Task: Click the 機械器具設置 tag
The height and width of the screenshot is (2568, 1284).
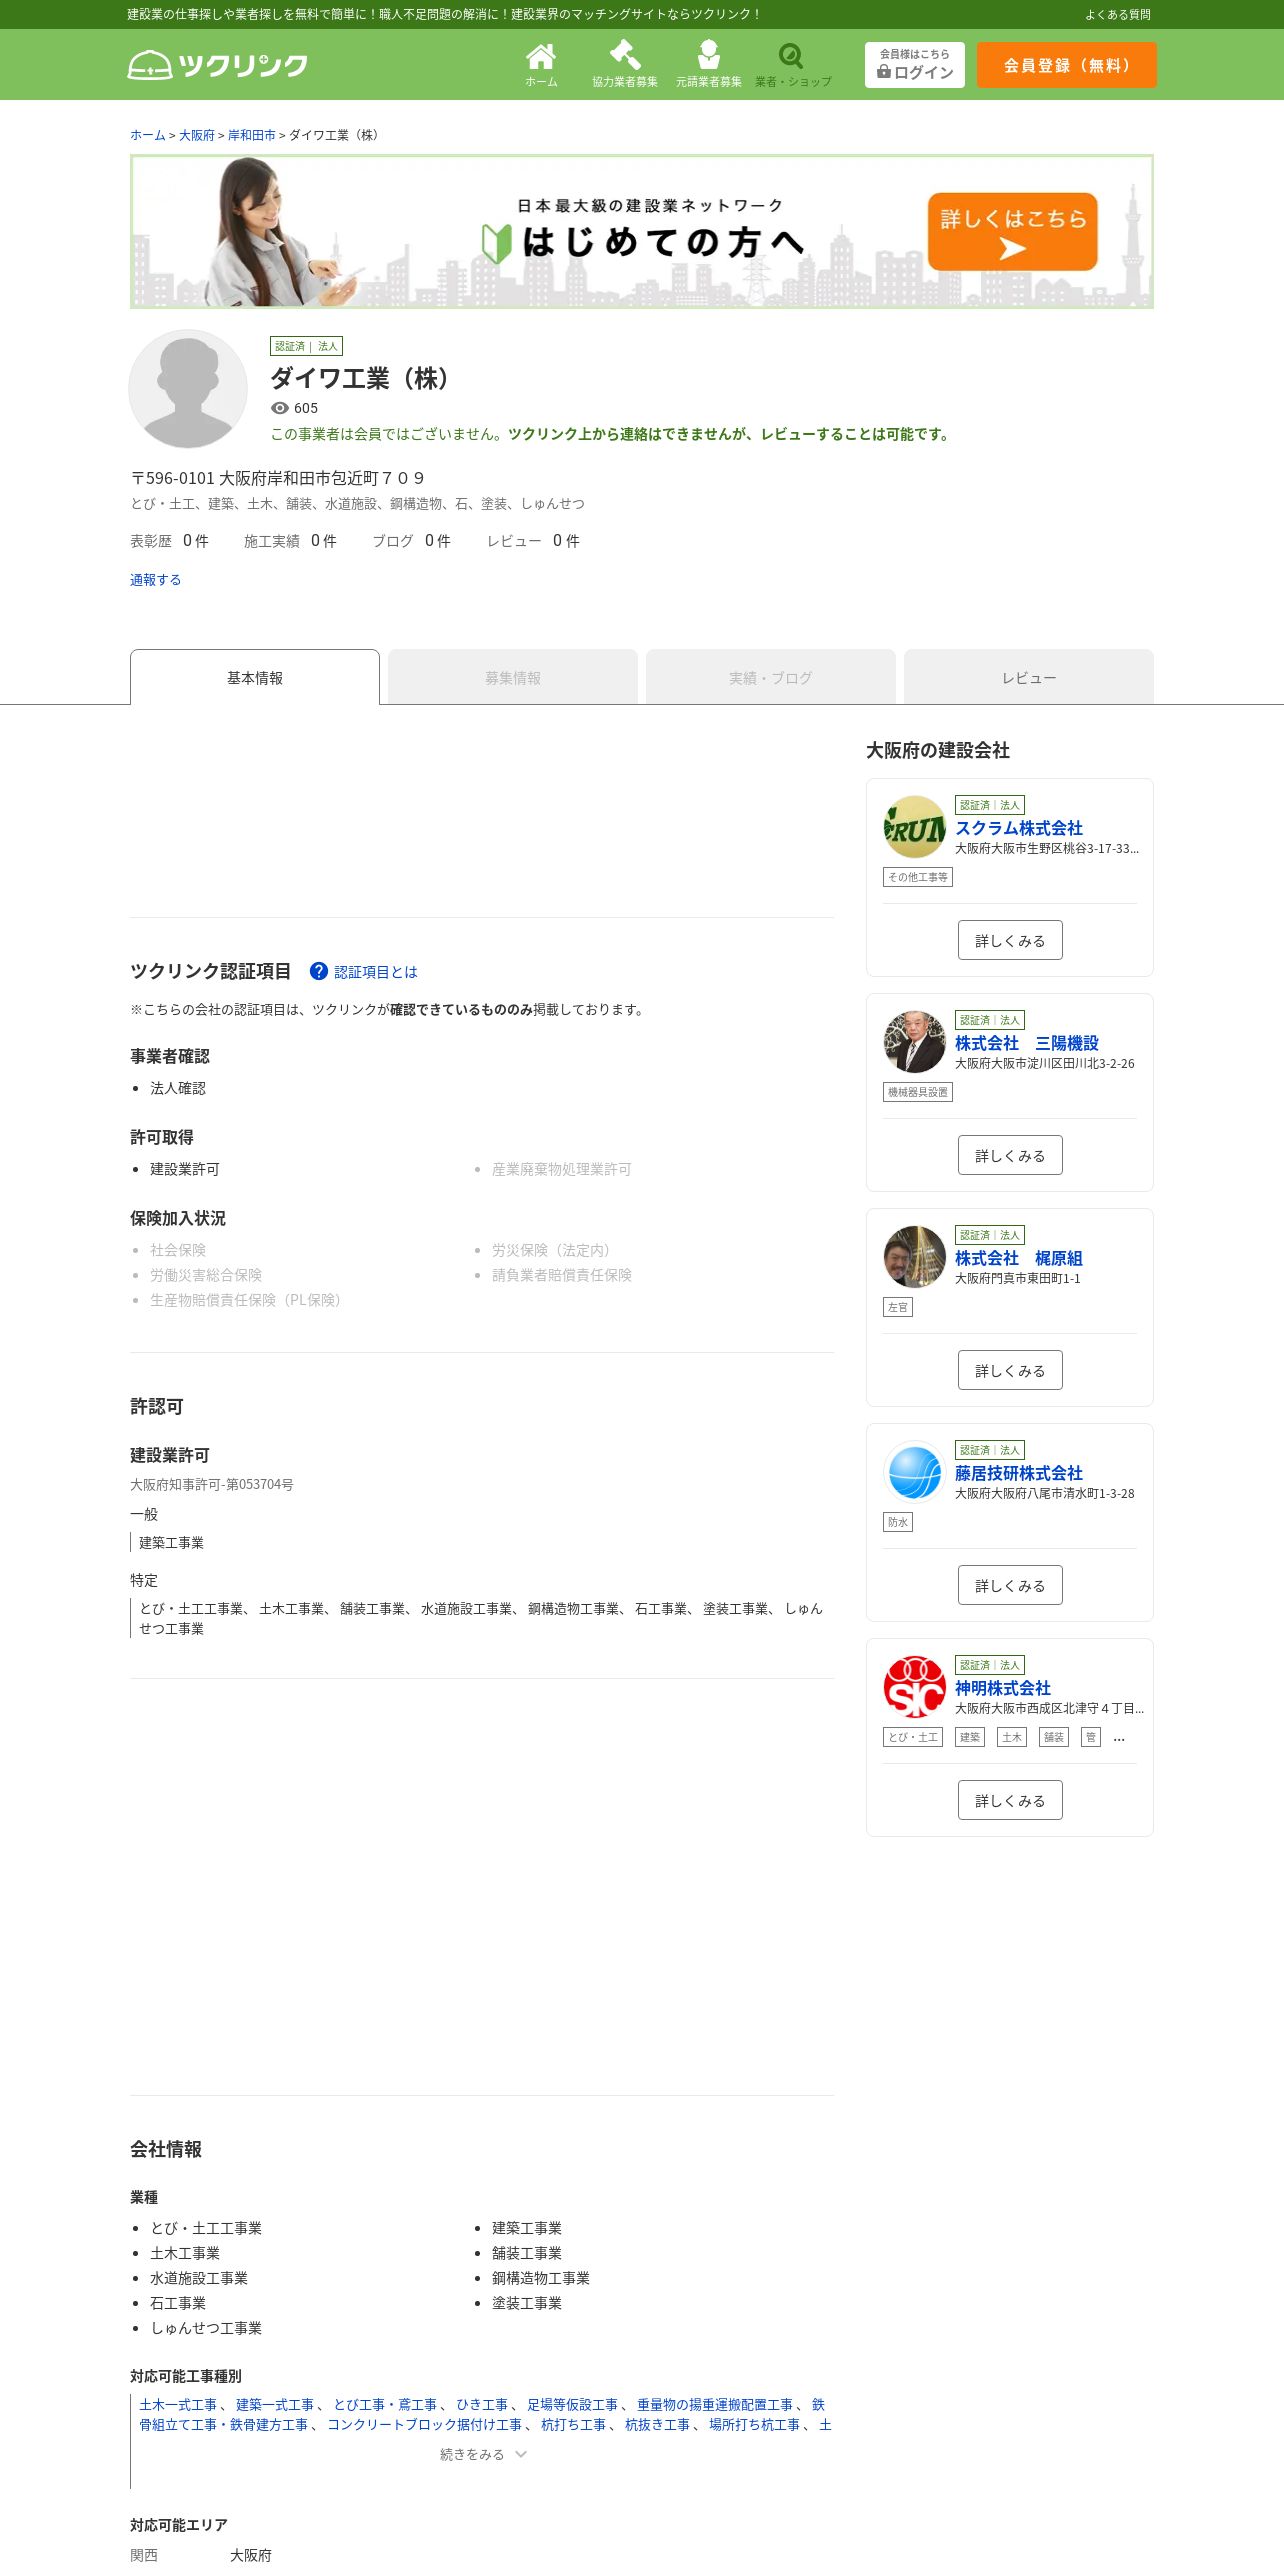Action: click(x=918, y=1092)
